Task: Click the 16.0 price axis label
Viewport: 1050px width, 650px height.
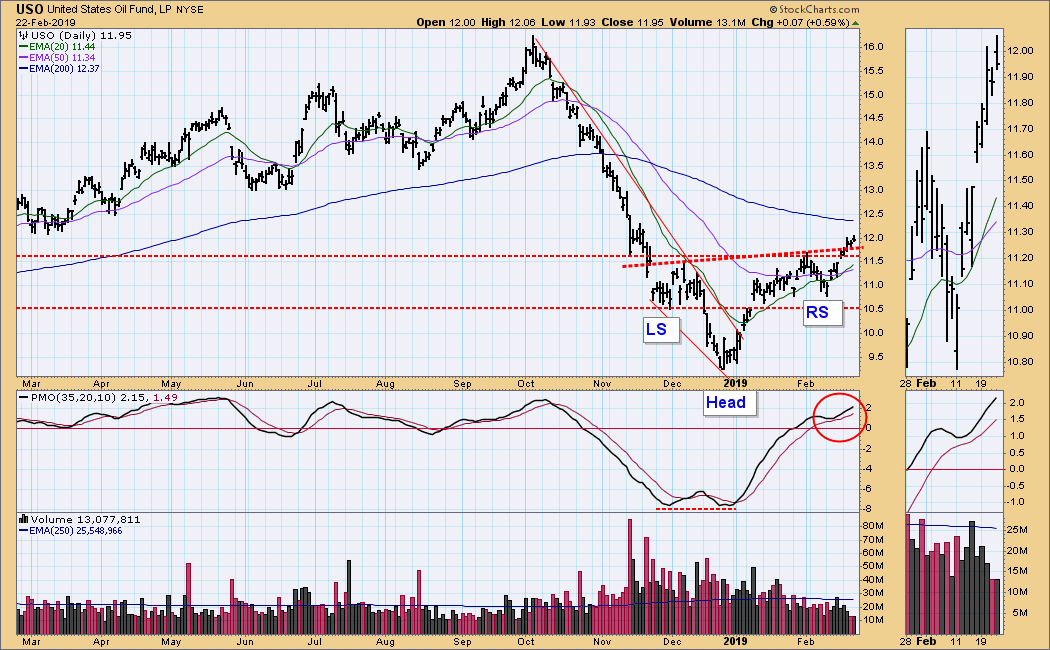Action: point(876,47)
